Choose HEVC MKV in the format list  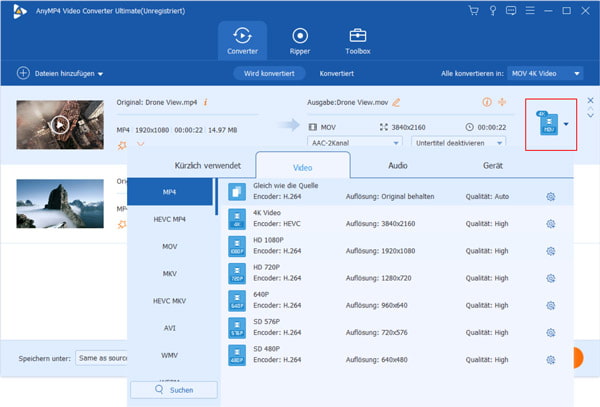(170, 301)
